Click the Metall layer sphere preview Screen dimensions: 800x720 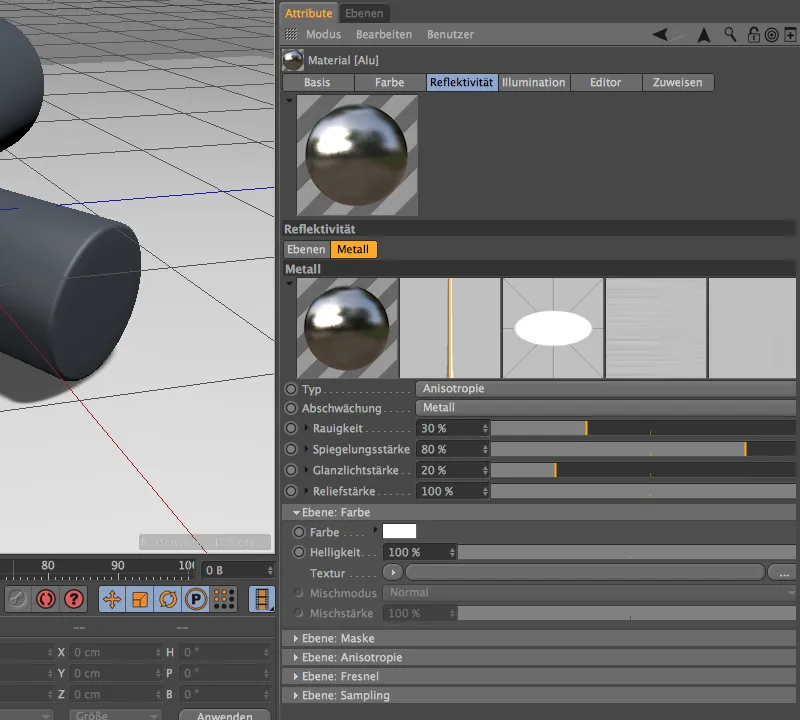click(347, 328)
